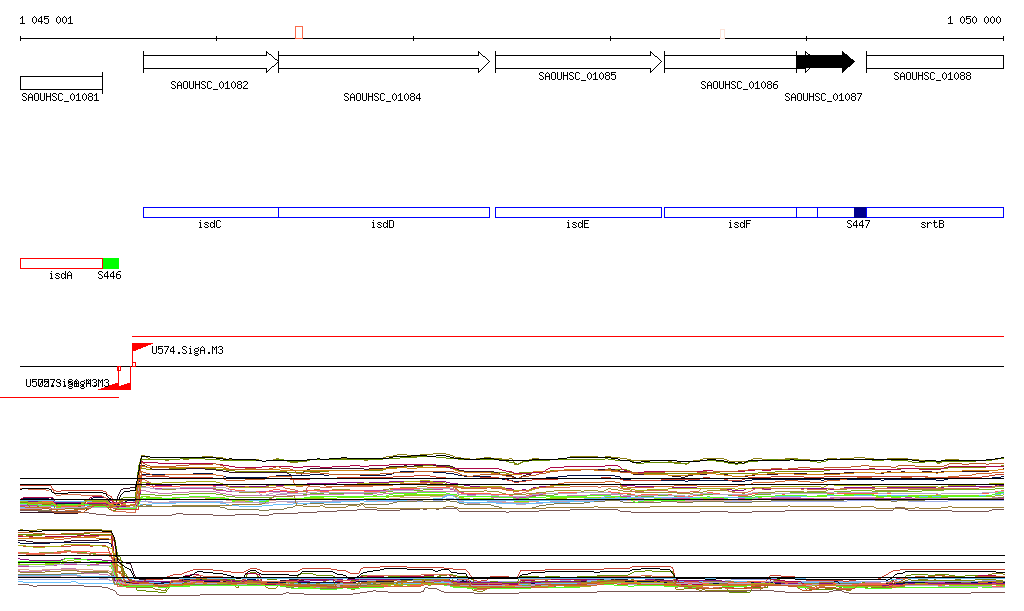Select the srtB annotation segment
1024x611 pixels.
coord(935,212)
